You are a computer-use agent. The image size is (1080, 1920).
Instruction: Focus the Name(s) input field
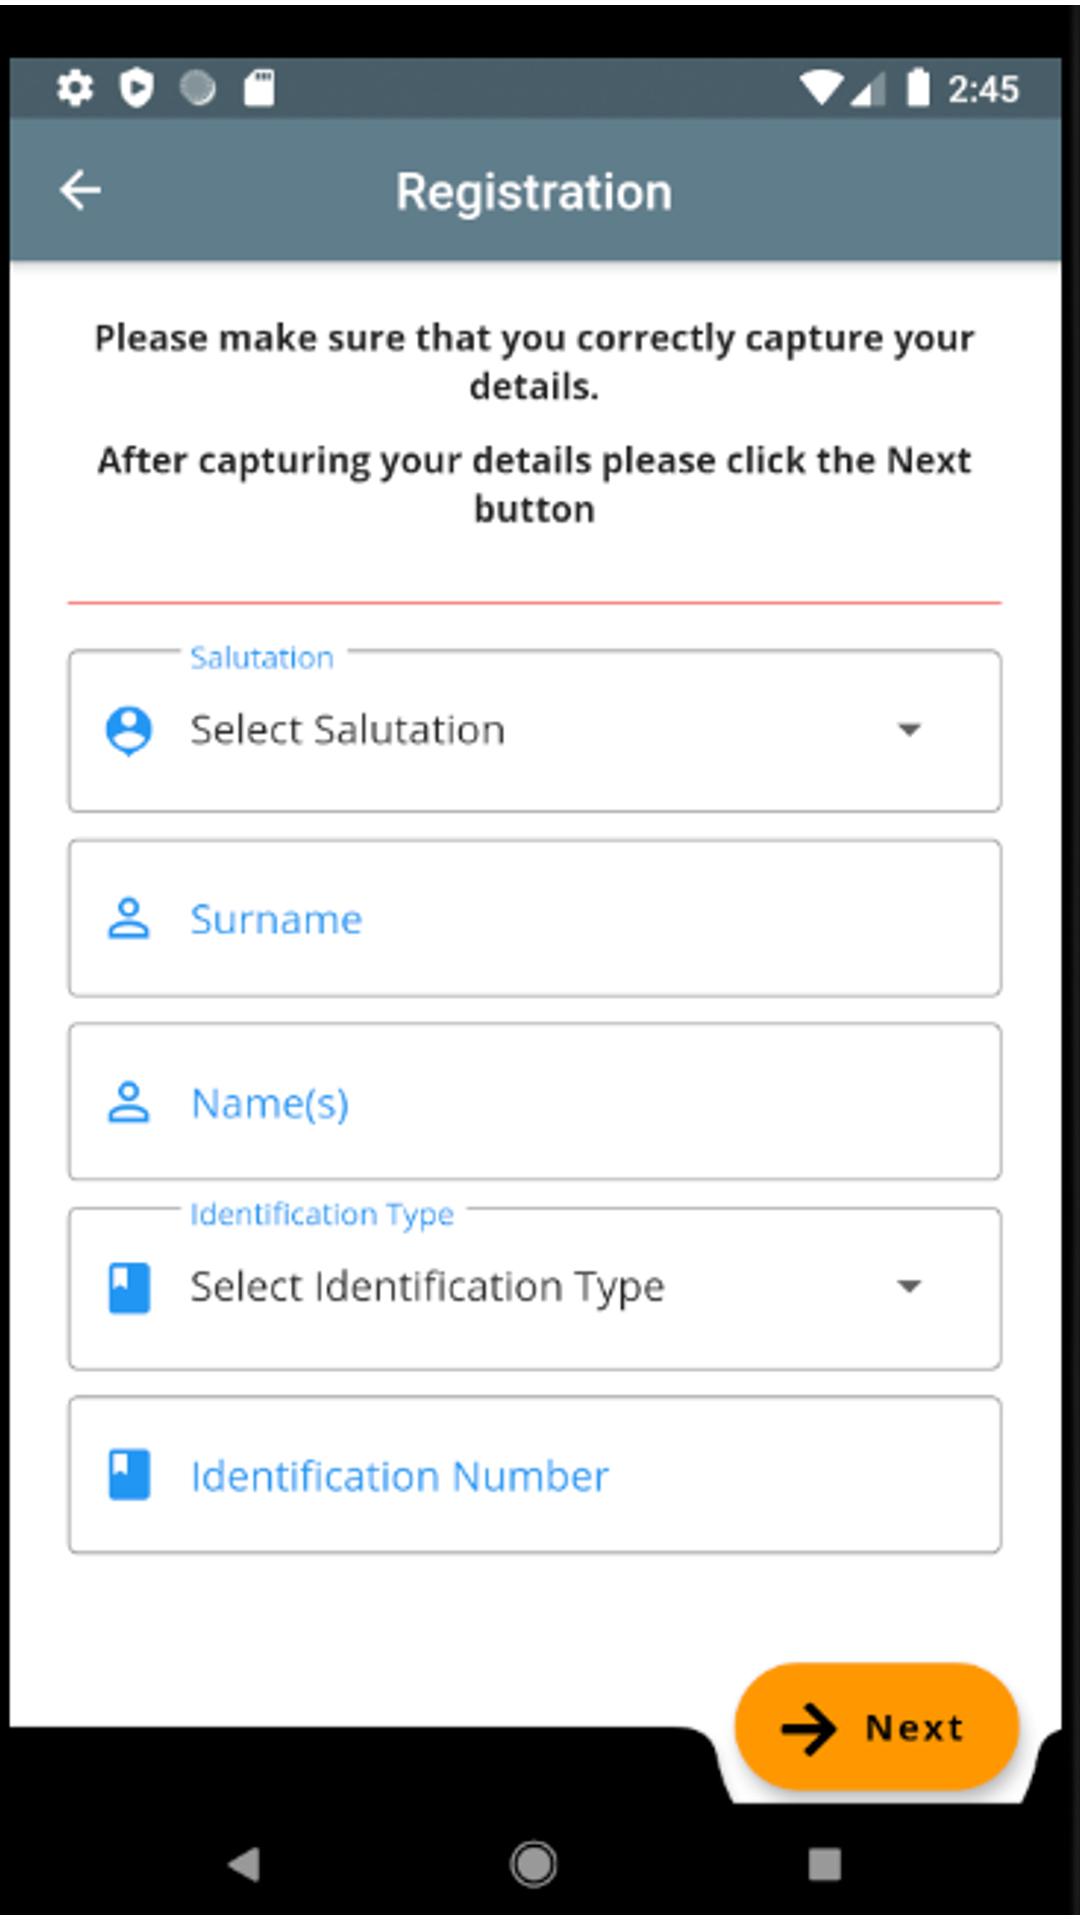pos(535,1102)
